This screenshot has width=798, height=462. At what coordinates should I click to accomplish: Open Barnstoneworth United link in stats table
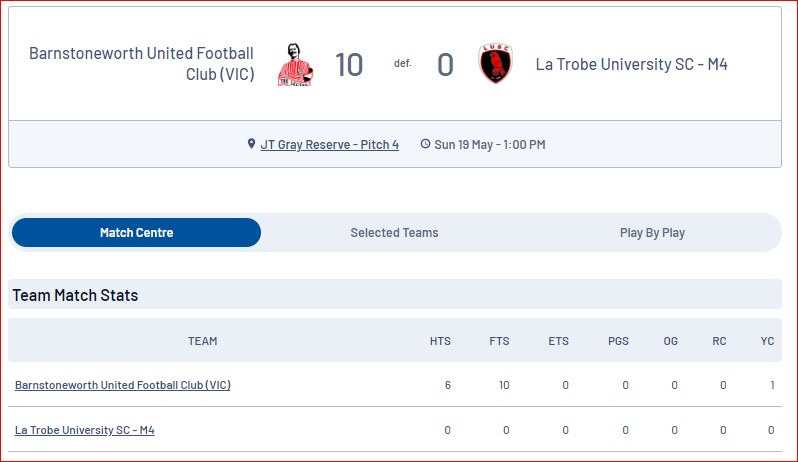coord(123,385)
